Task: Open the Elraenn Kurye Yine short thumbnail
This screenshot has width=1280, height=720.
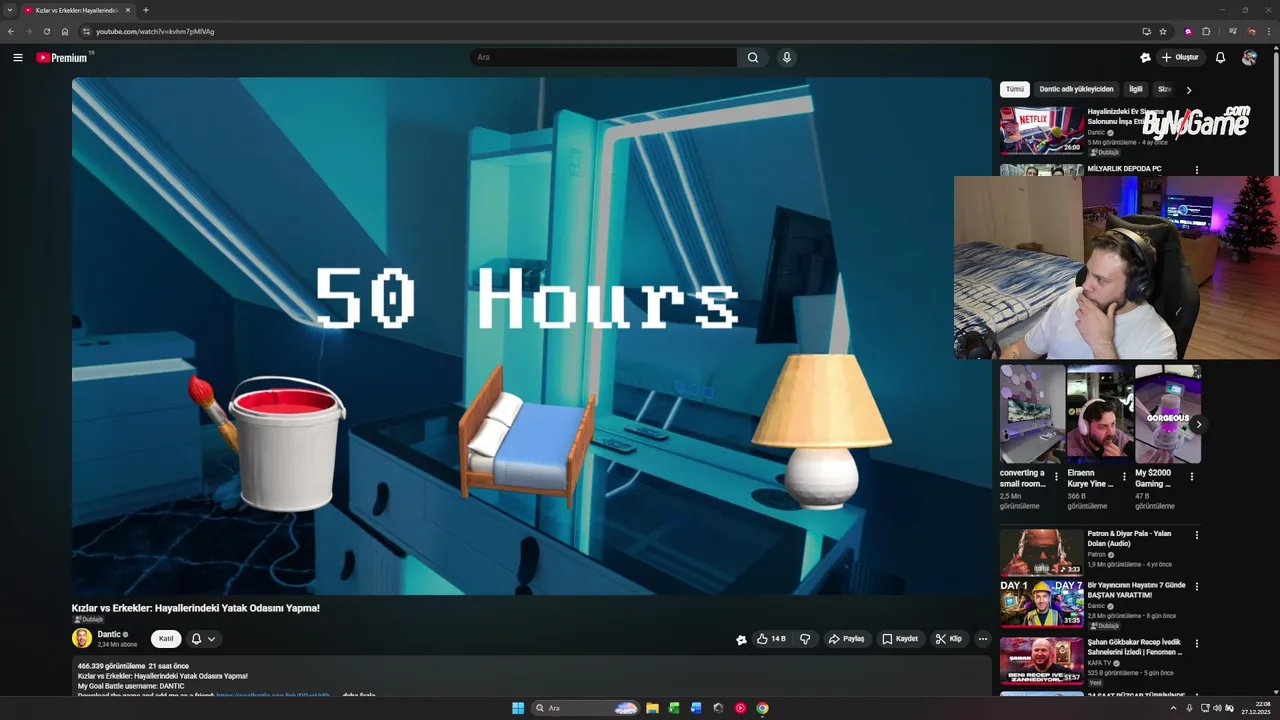Action: pyautogui.click(x=1100, y=414)
